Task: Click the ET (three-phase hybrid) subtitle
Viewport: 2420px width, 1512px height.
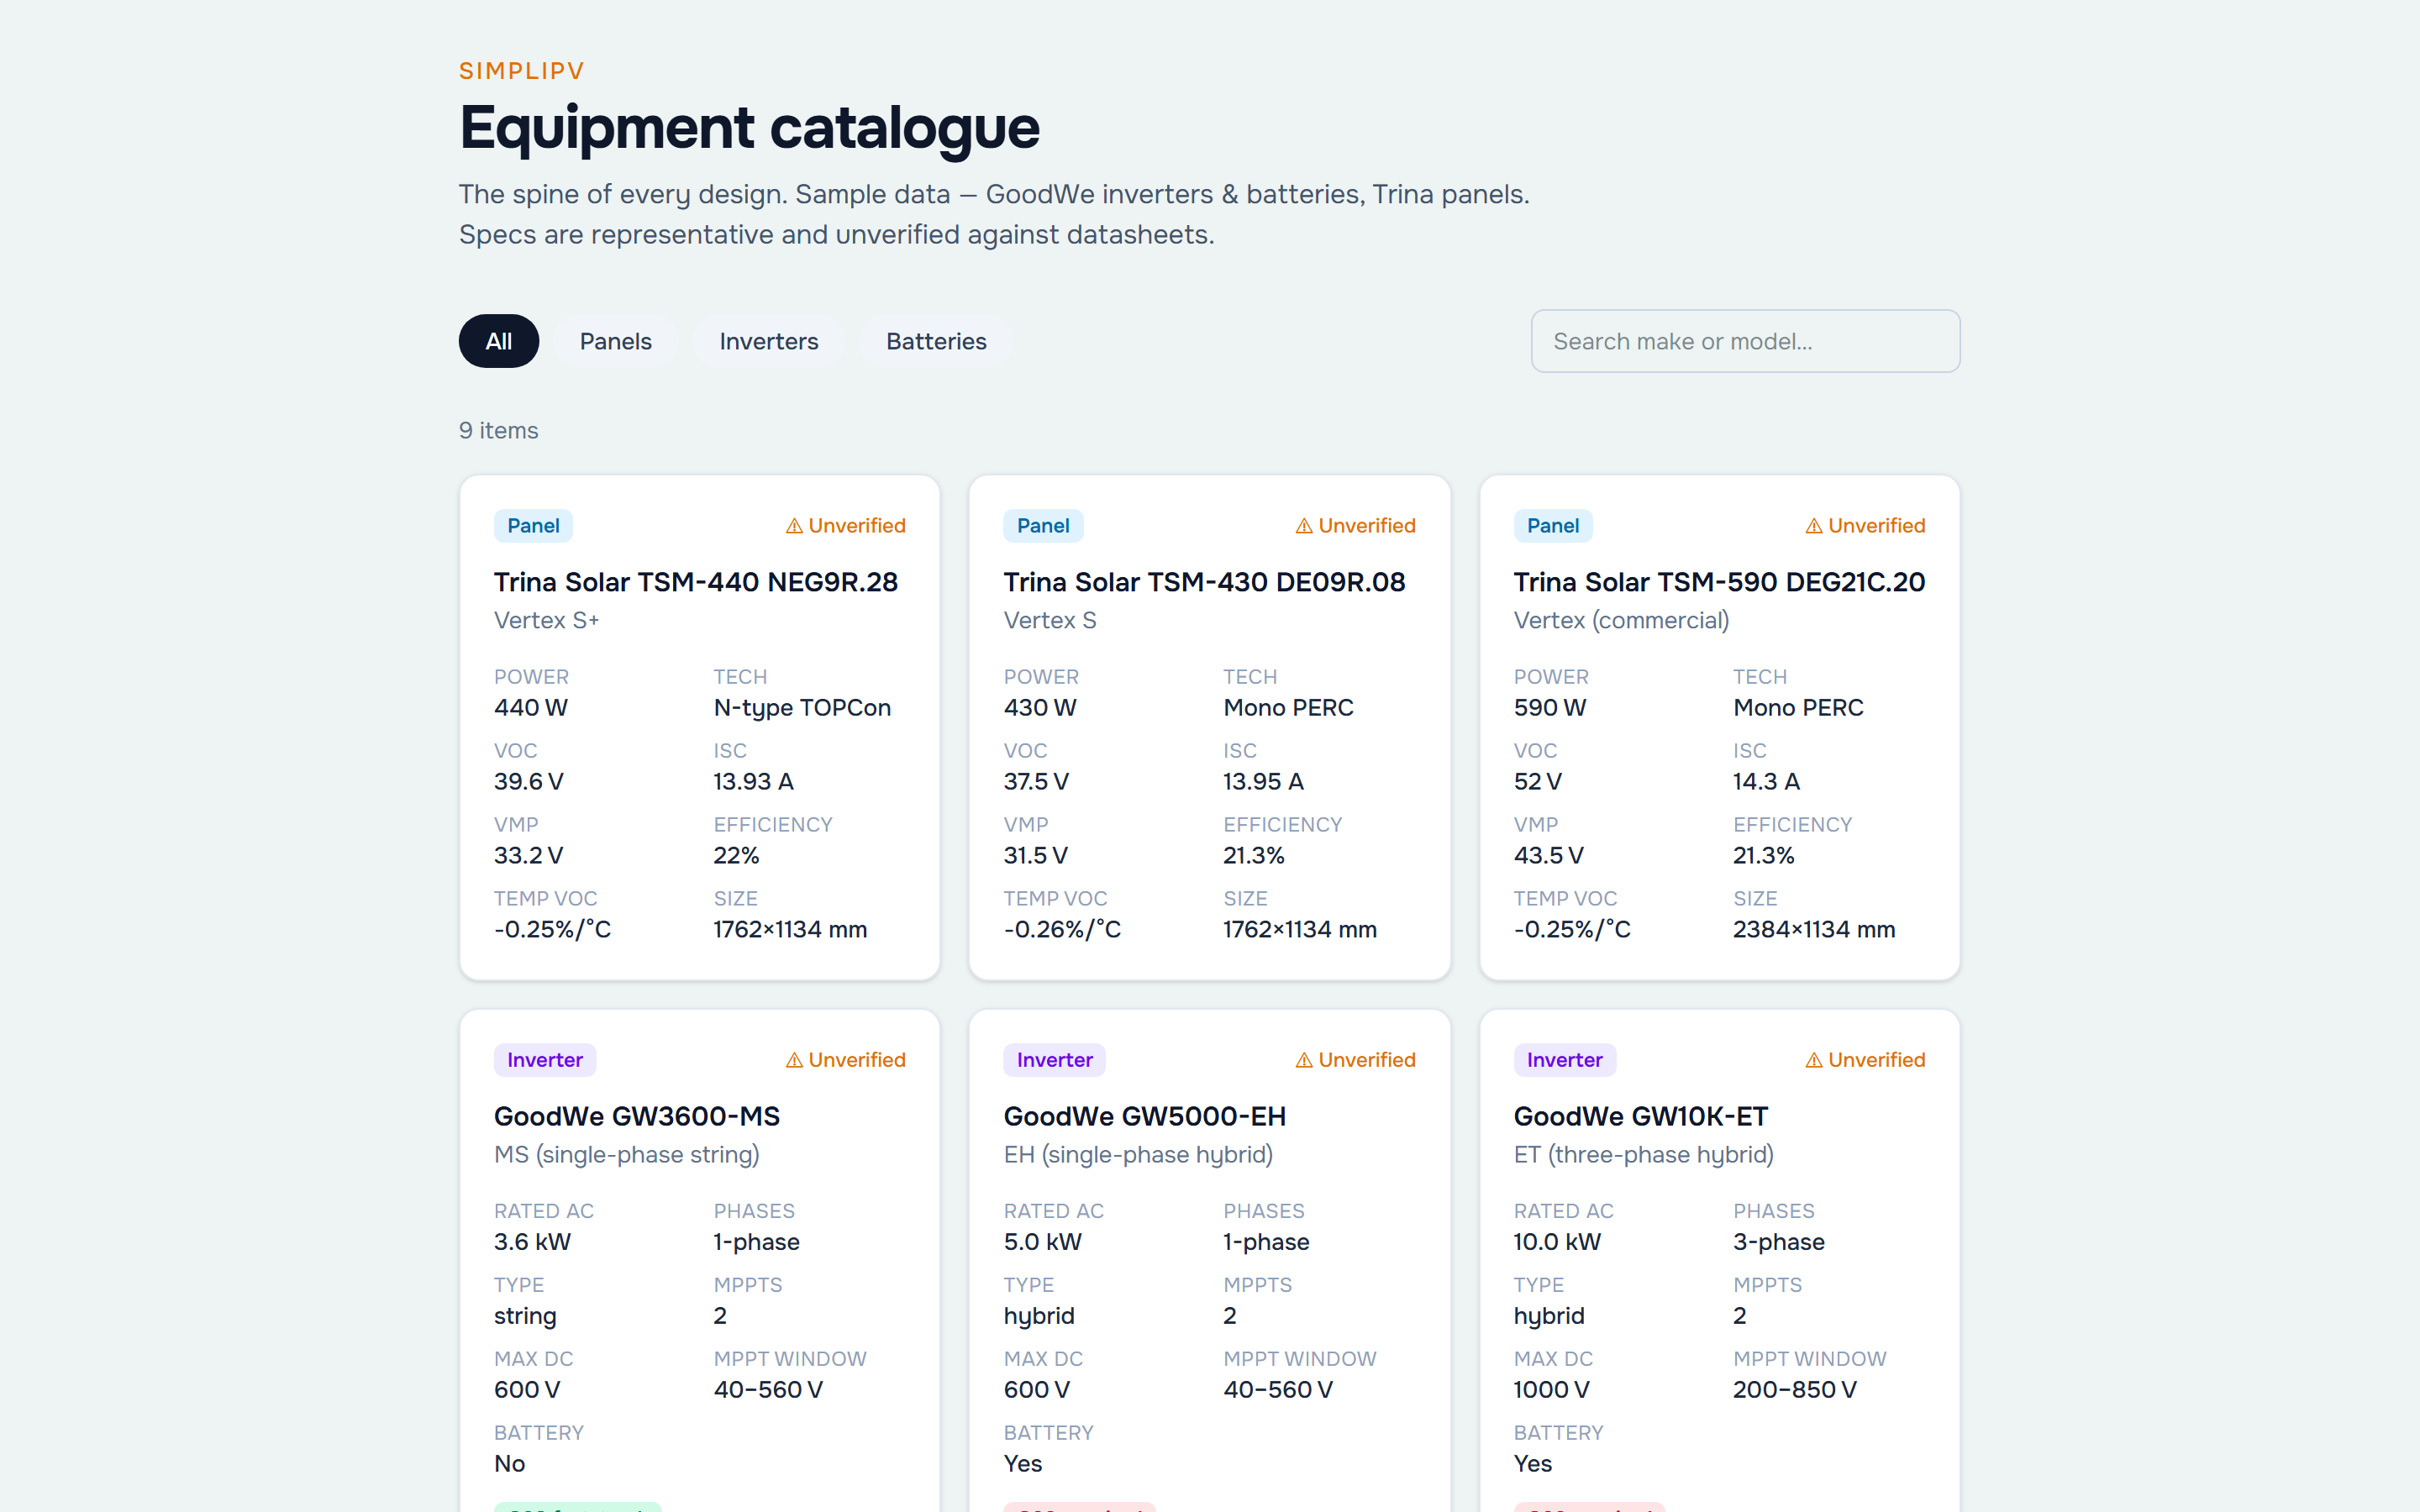Action: pyautogui.click(x=1643, y=1154)
